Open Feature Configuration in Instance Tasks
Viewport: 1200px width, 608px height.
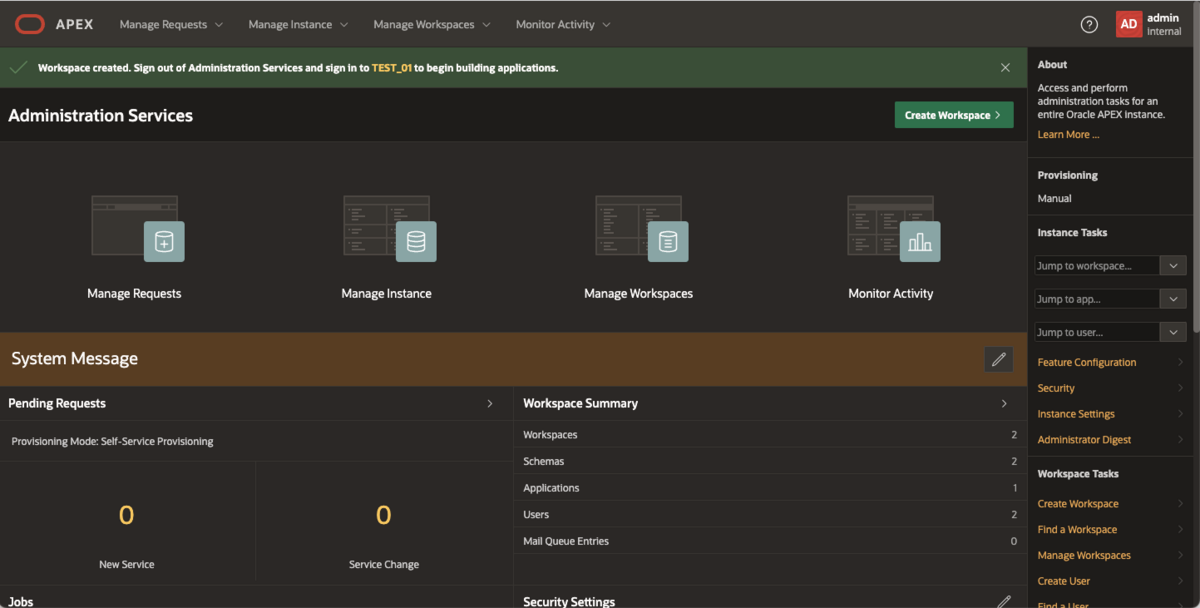[1087, 362]
